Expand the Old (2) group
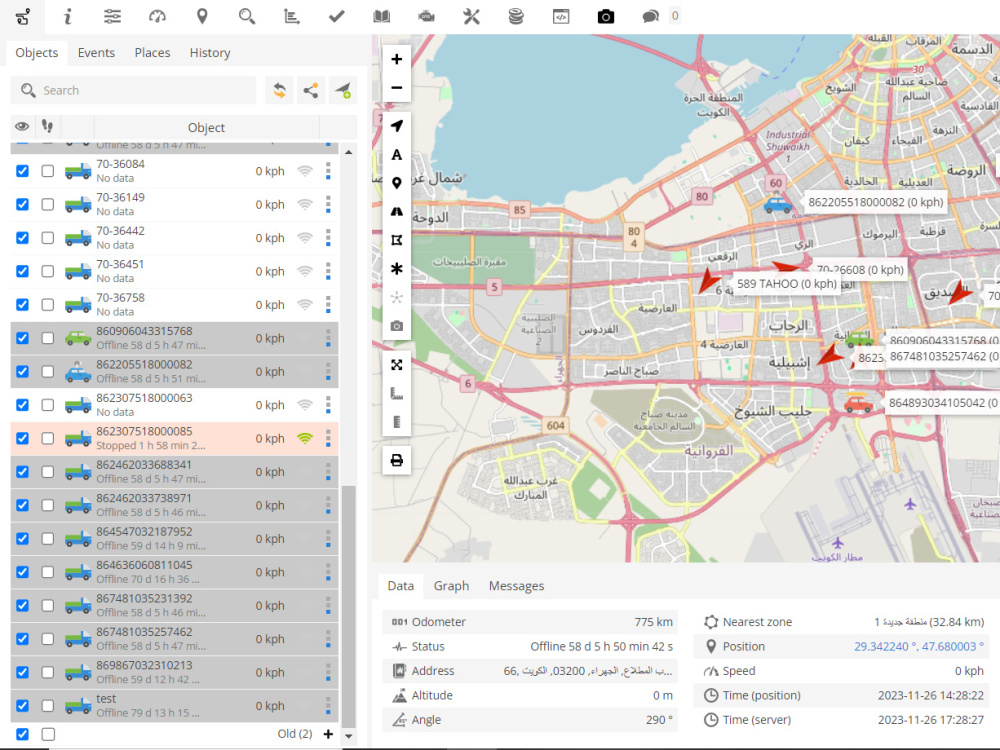1000x750 pixels. [328, 734]
